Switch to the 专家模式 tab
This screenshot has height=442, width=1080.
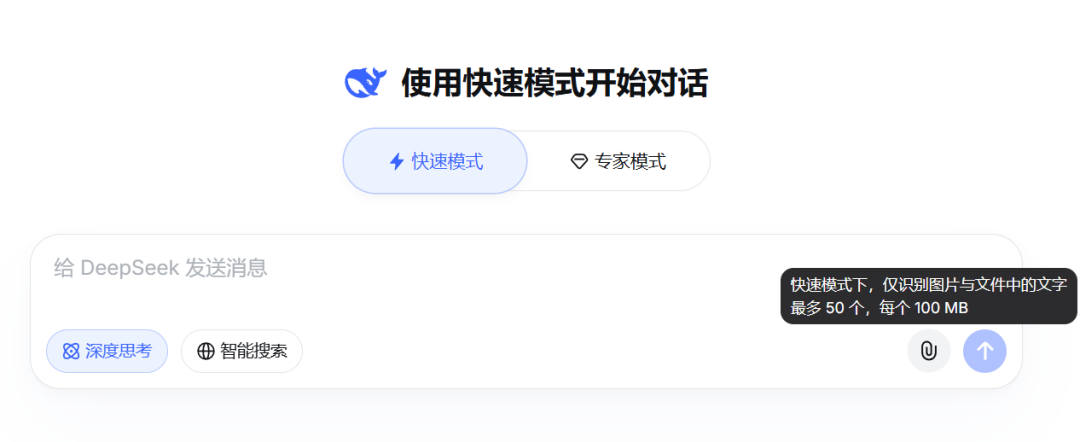tap(619, 162)
